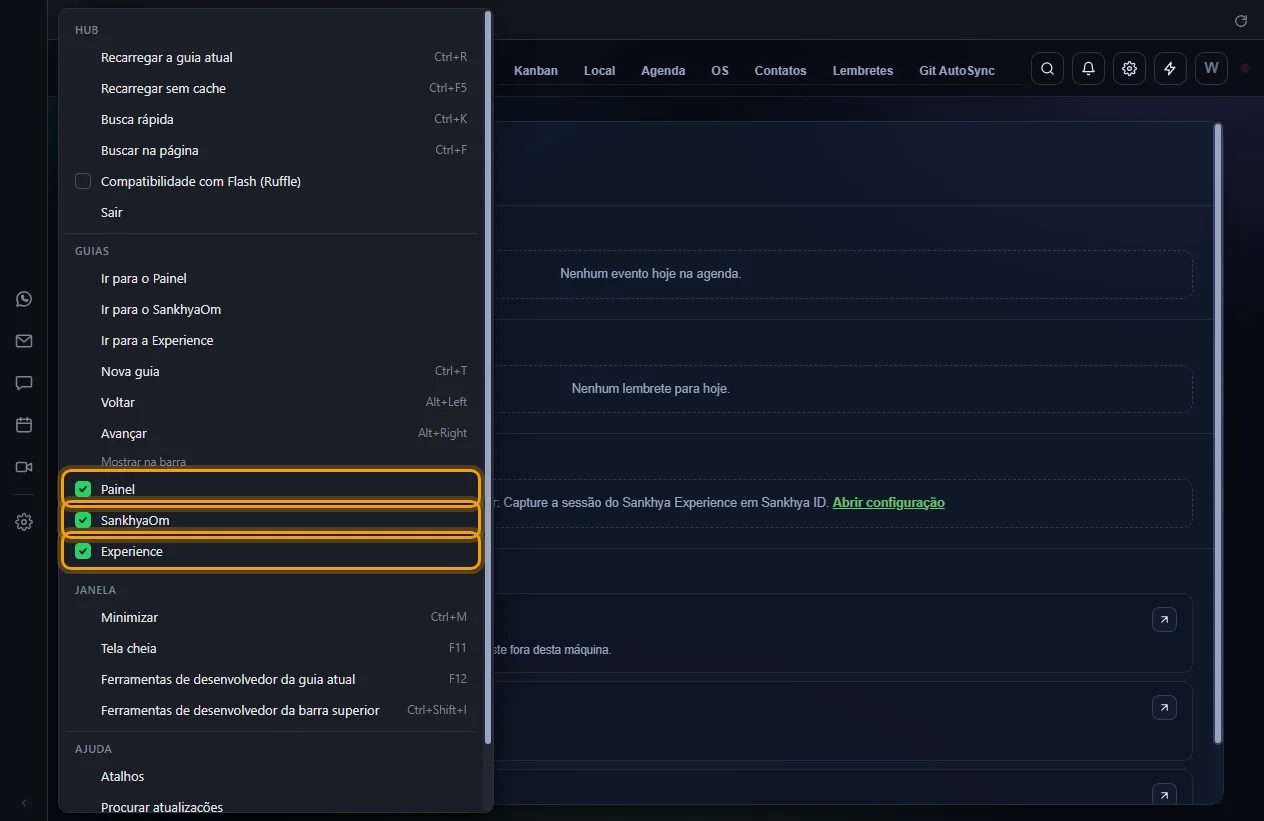Open the second card's external link arrow
1264x821 pixels.
1164,708
